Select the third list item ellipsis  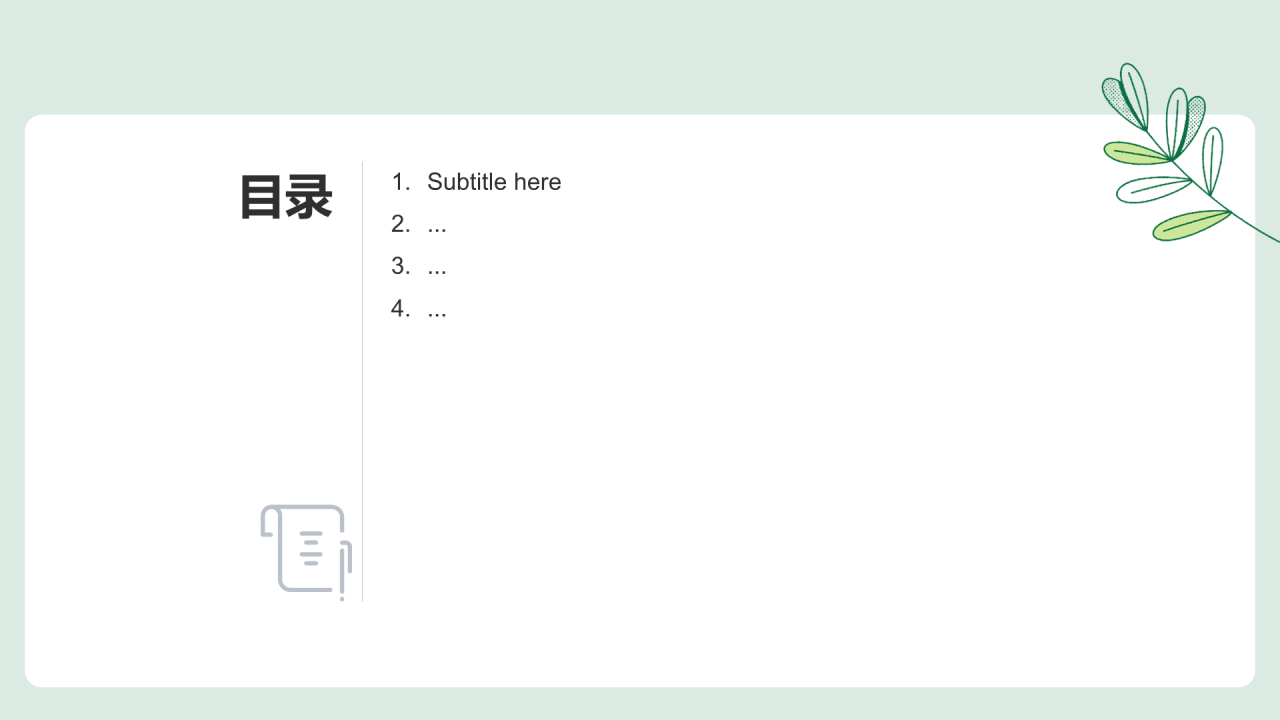[437, 268]
